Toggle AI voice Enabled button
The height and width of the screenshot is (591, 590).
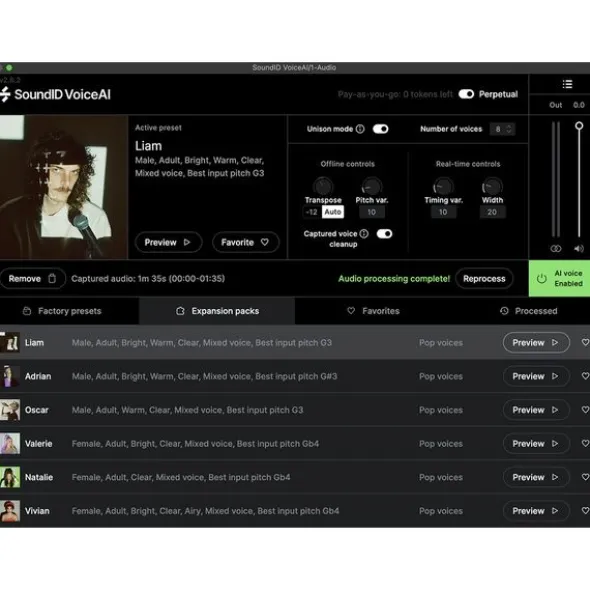click(x=559, y=278)
